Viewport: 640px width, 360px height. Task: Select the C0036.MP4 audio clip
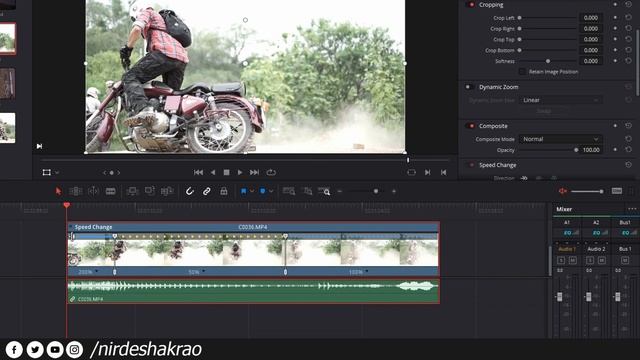coord(253,291)
